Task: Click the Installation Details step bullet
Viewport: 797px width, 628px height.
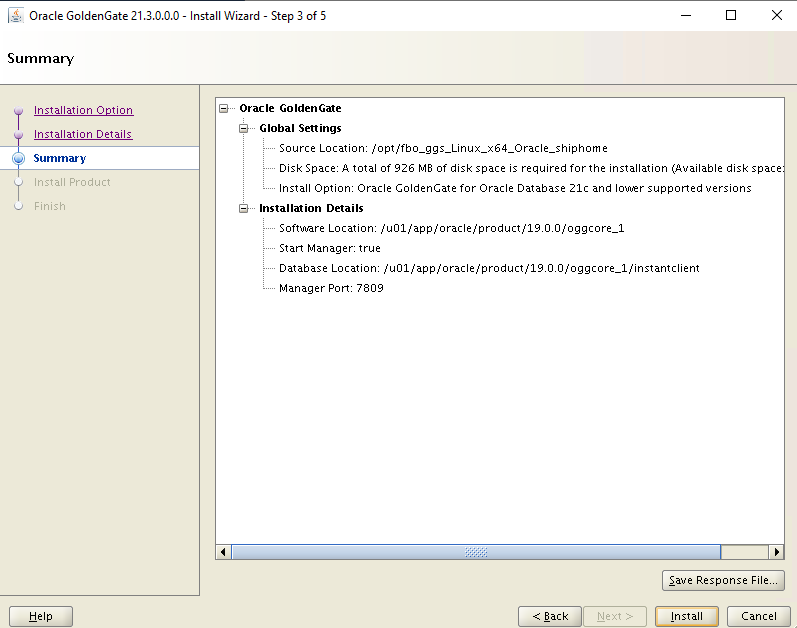Action: click(x=19, y=134)
